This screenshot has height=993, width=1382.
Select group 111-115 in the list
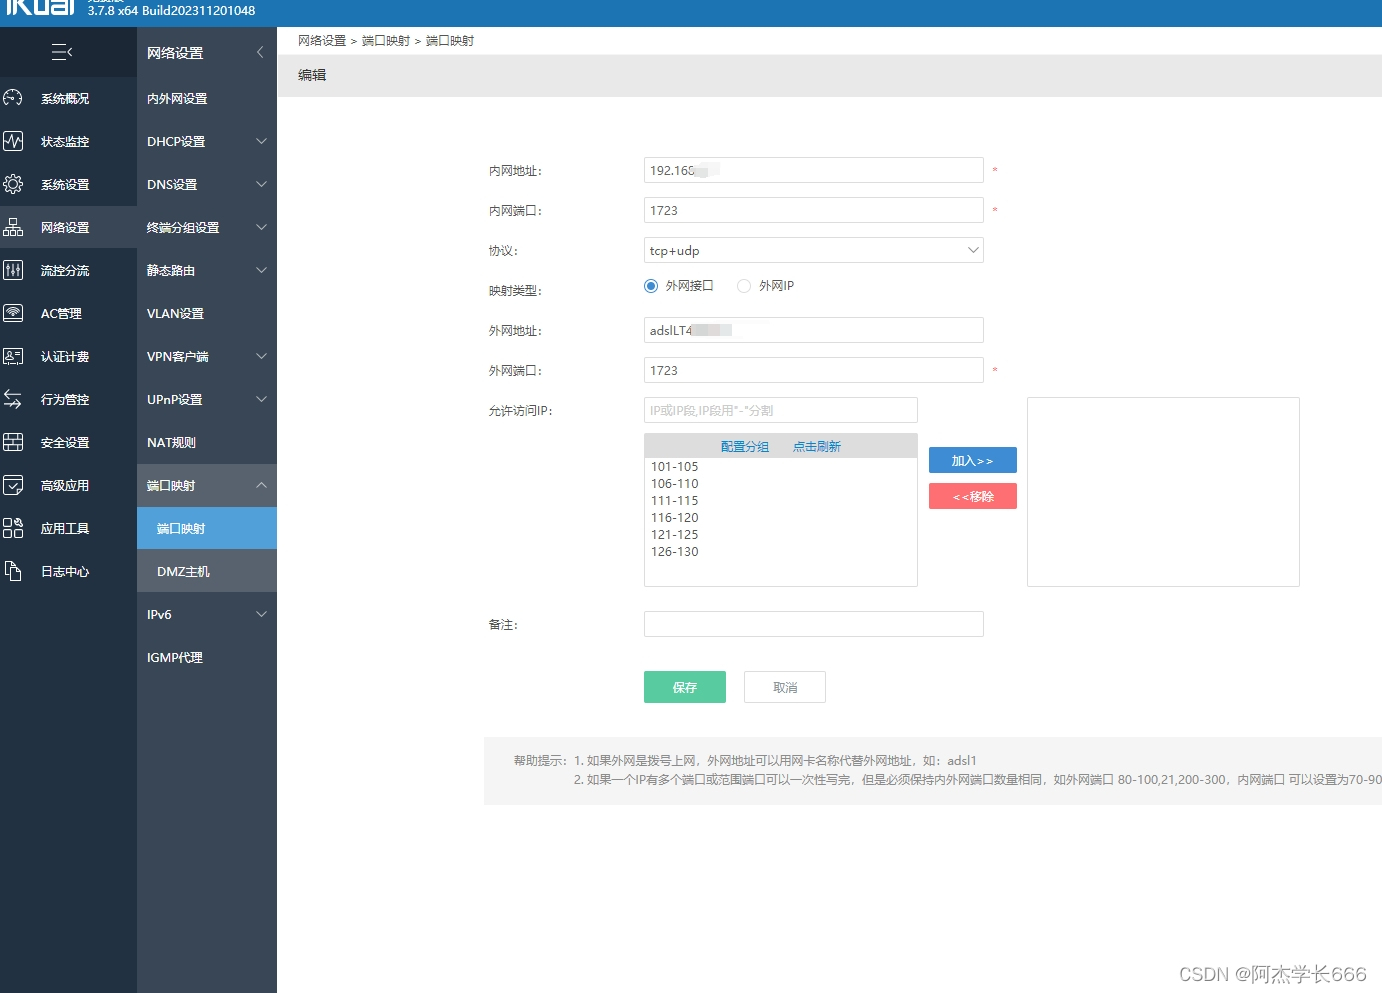[675, 501]
